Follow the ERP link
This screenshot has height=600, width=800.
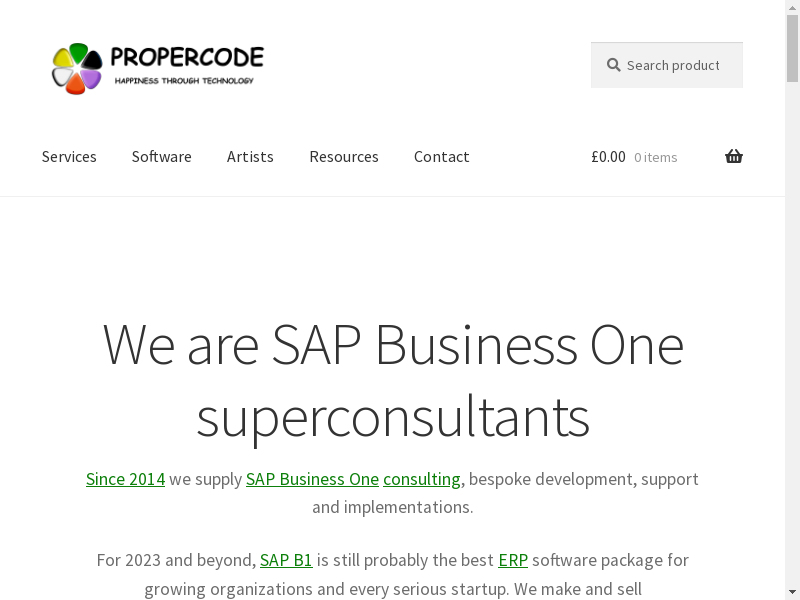point(513,560)
